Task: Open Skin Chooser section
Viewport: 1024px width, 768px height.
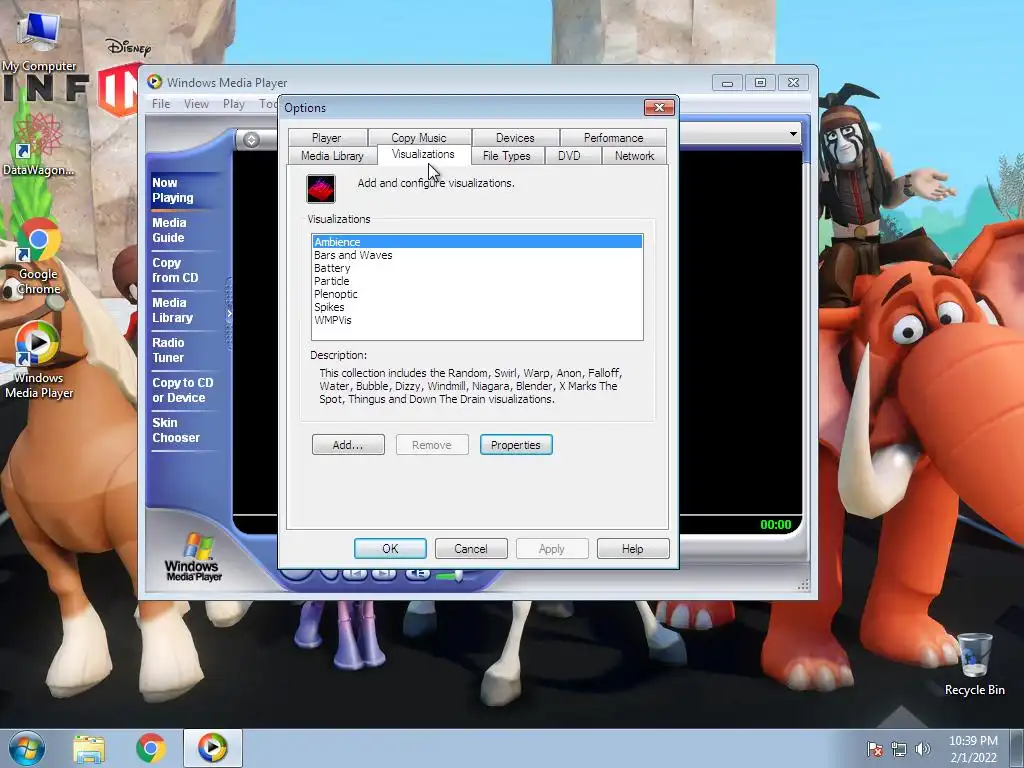Action: (x=176, y=430)
